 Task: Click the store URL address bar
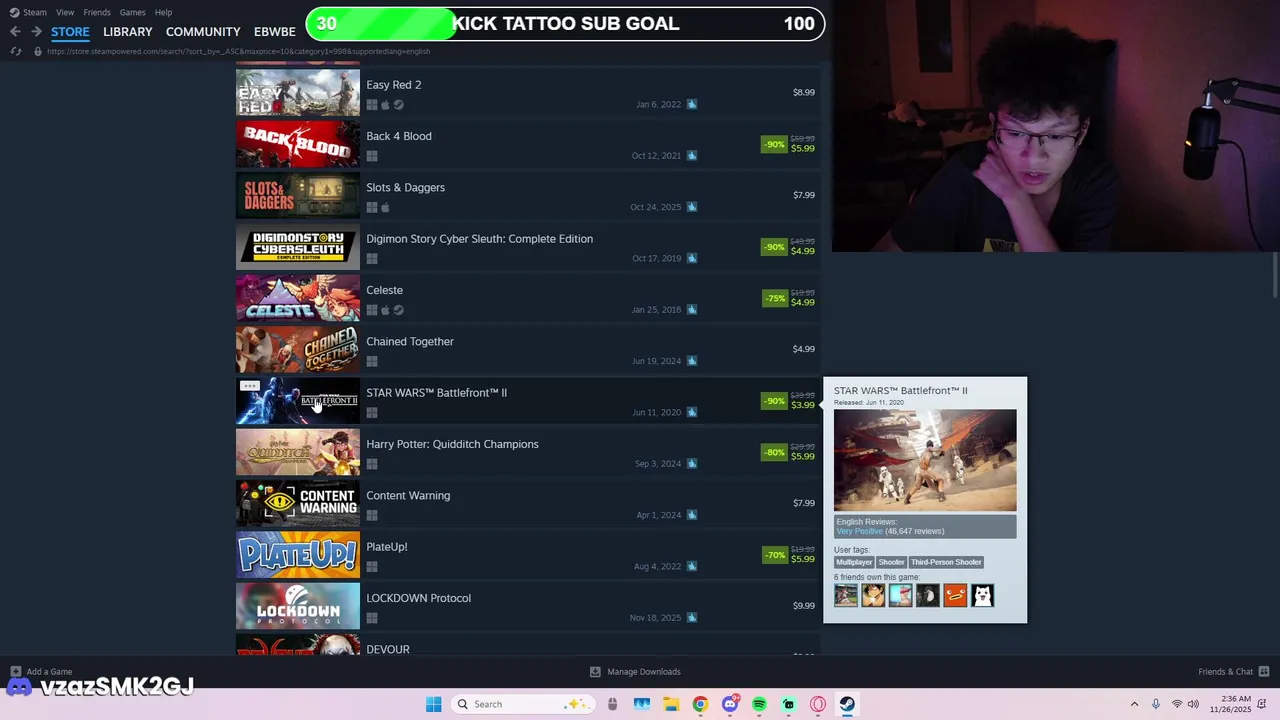click(x=238, y=51)
